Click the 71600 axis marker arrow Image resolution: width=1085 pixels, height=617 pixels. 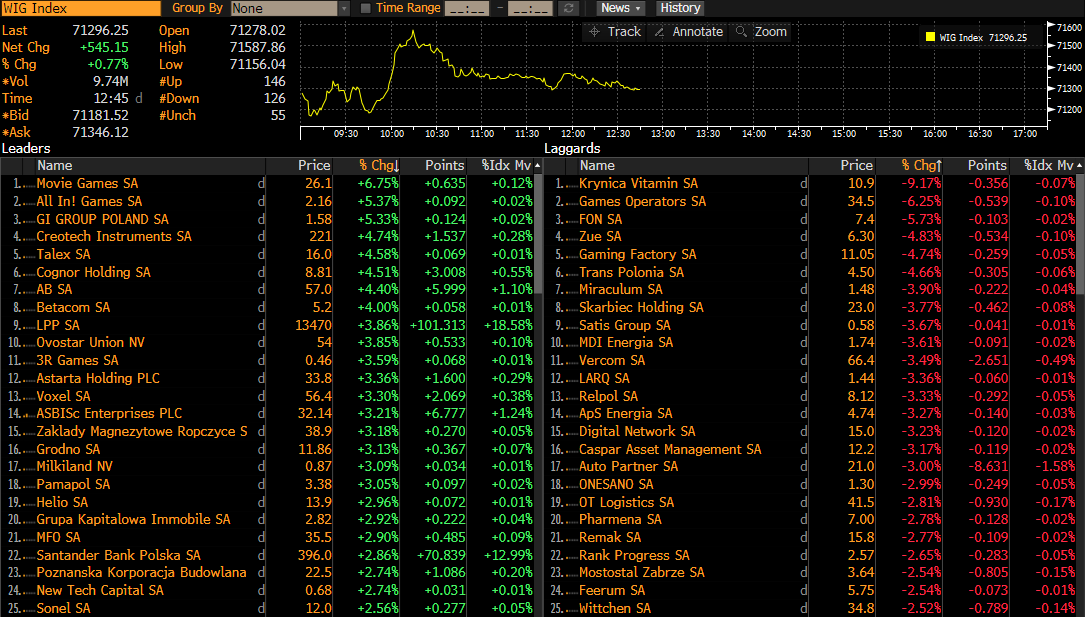pos(1050,27)
